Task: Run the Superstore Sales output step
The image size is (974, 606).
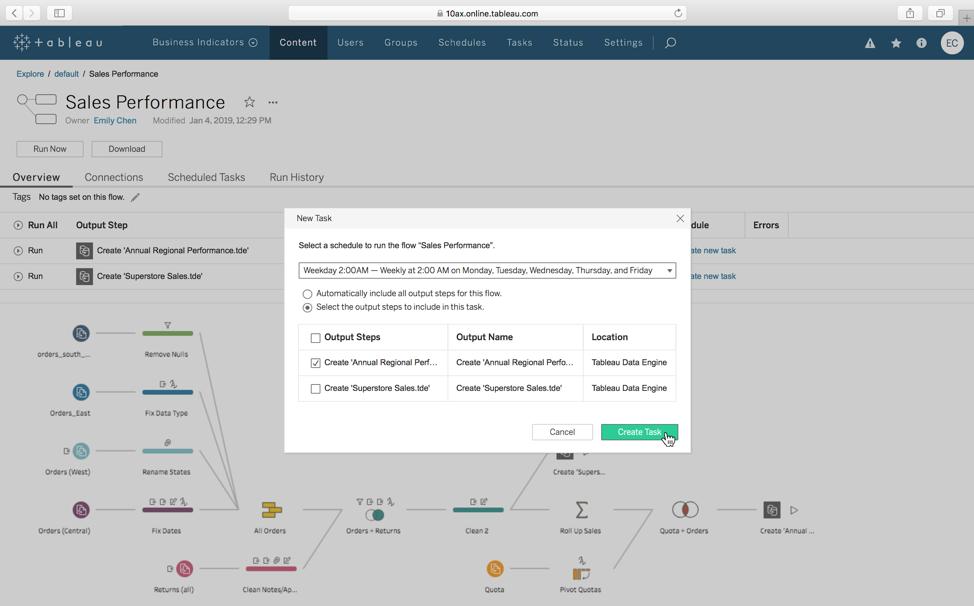Action: [18, 276]
